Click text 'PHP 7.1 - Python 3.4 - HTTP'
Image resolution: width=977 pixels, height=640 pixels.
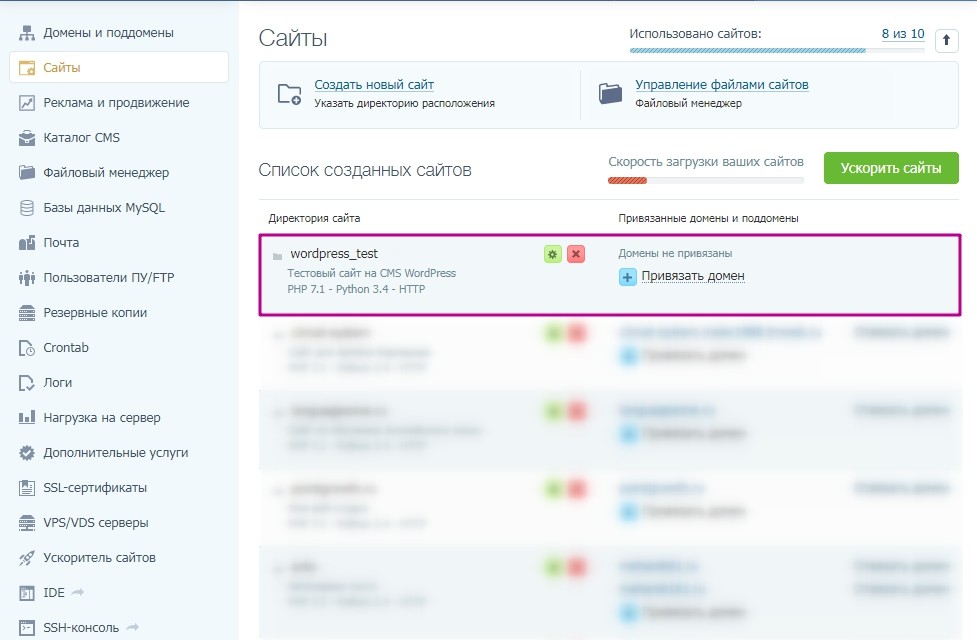tap(356, 289)
